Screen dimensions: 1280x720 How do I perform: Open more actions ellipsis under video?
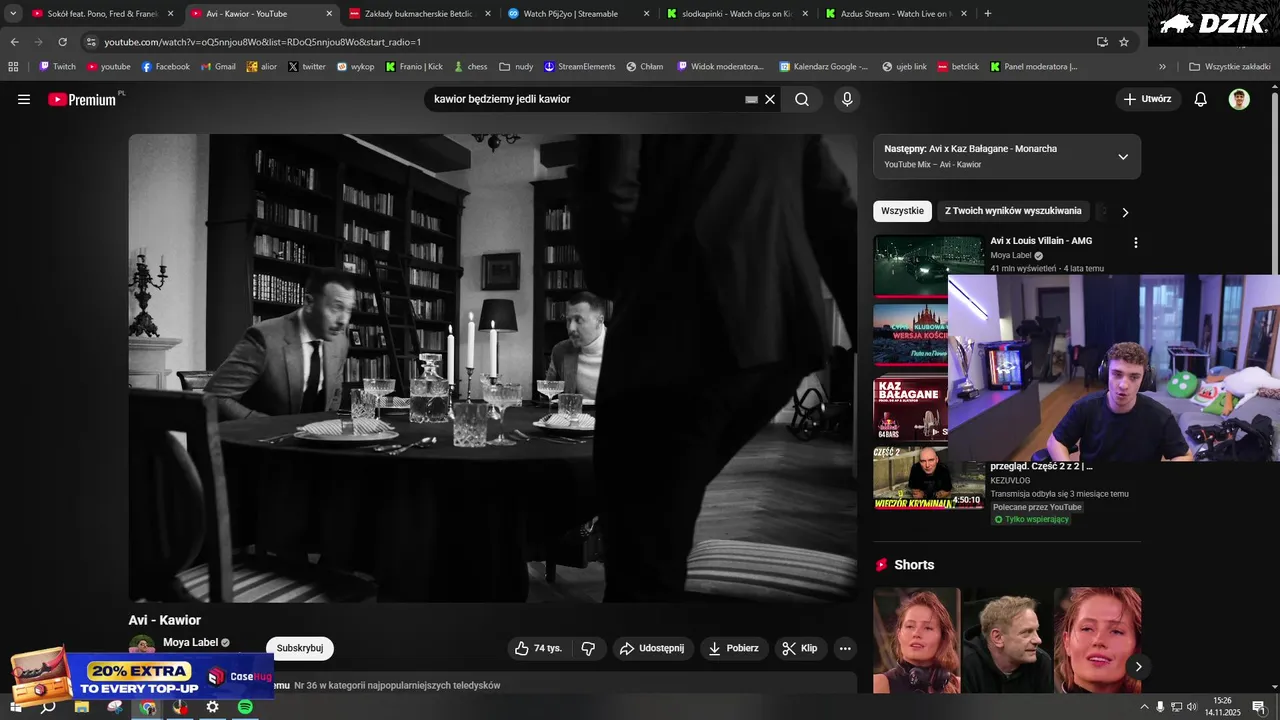[845, 648]
